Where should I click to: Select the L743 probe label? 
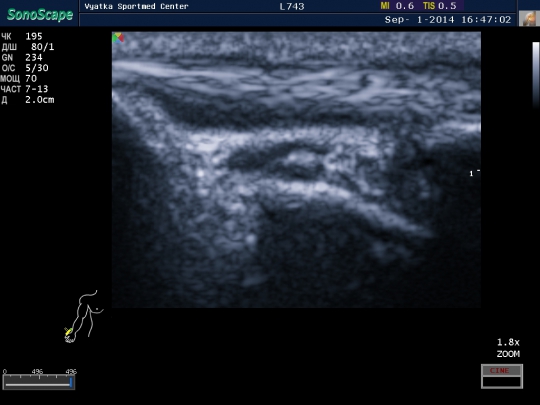click(292, 7)
